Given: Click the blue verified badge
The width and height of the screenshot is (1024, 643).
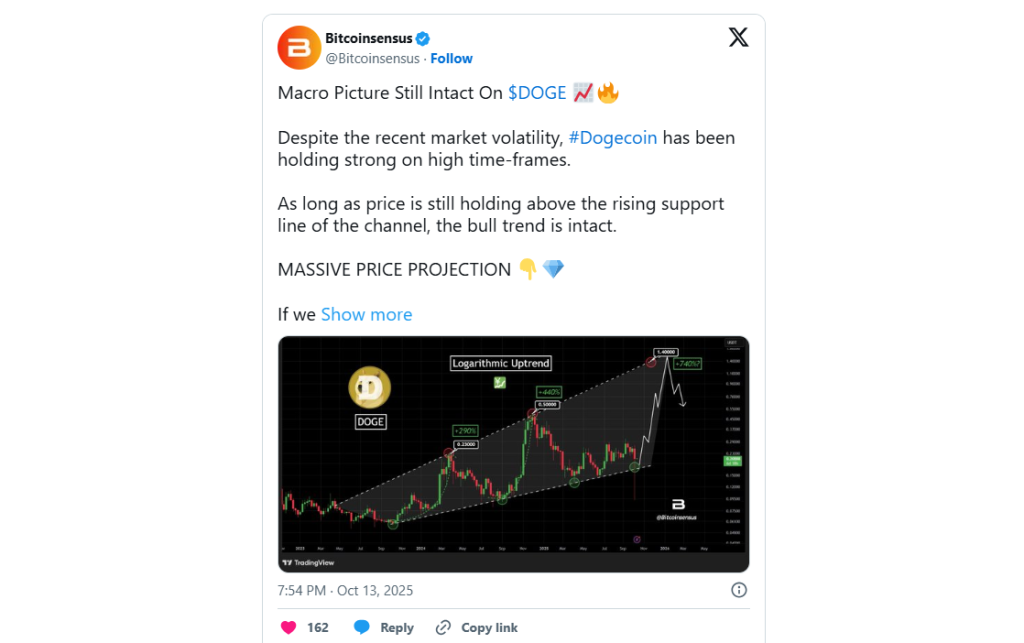Looking at the screenshot, I should (x=423, y=39).
